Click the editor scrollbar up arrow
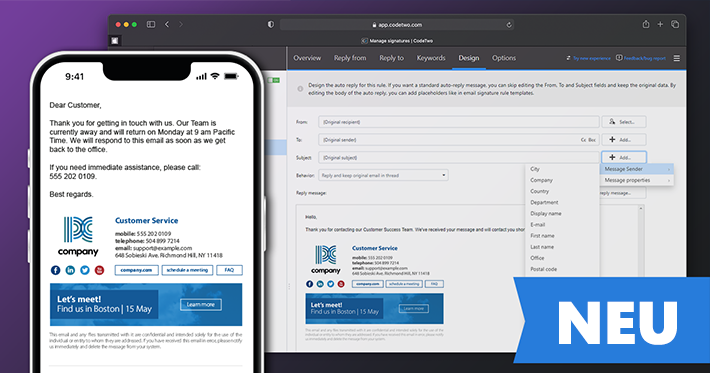 [x=641, y=208]
